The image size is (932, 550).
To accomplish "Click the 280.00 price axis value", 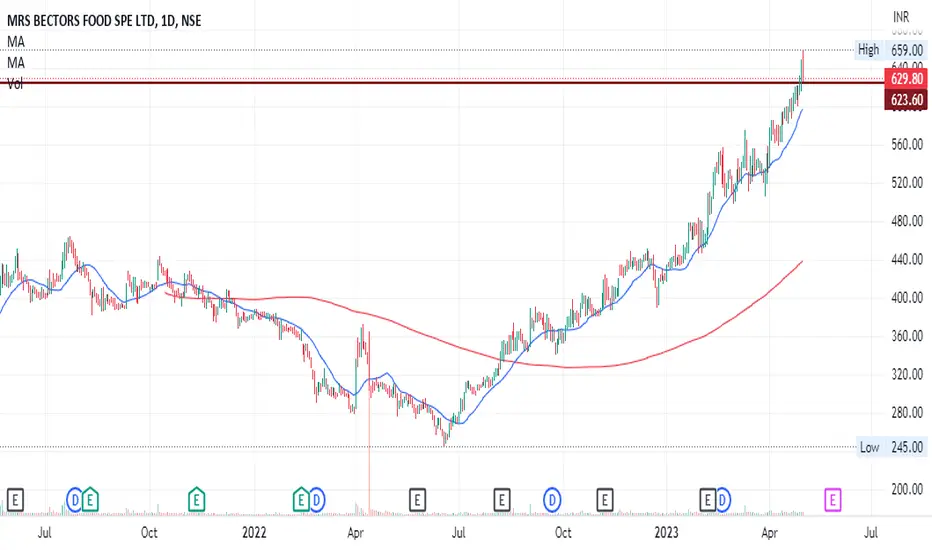I will tap(907, 412).
